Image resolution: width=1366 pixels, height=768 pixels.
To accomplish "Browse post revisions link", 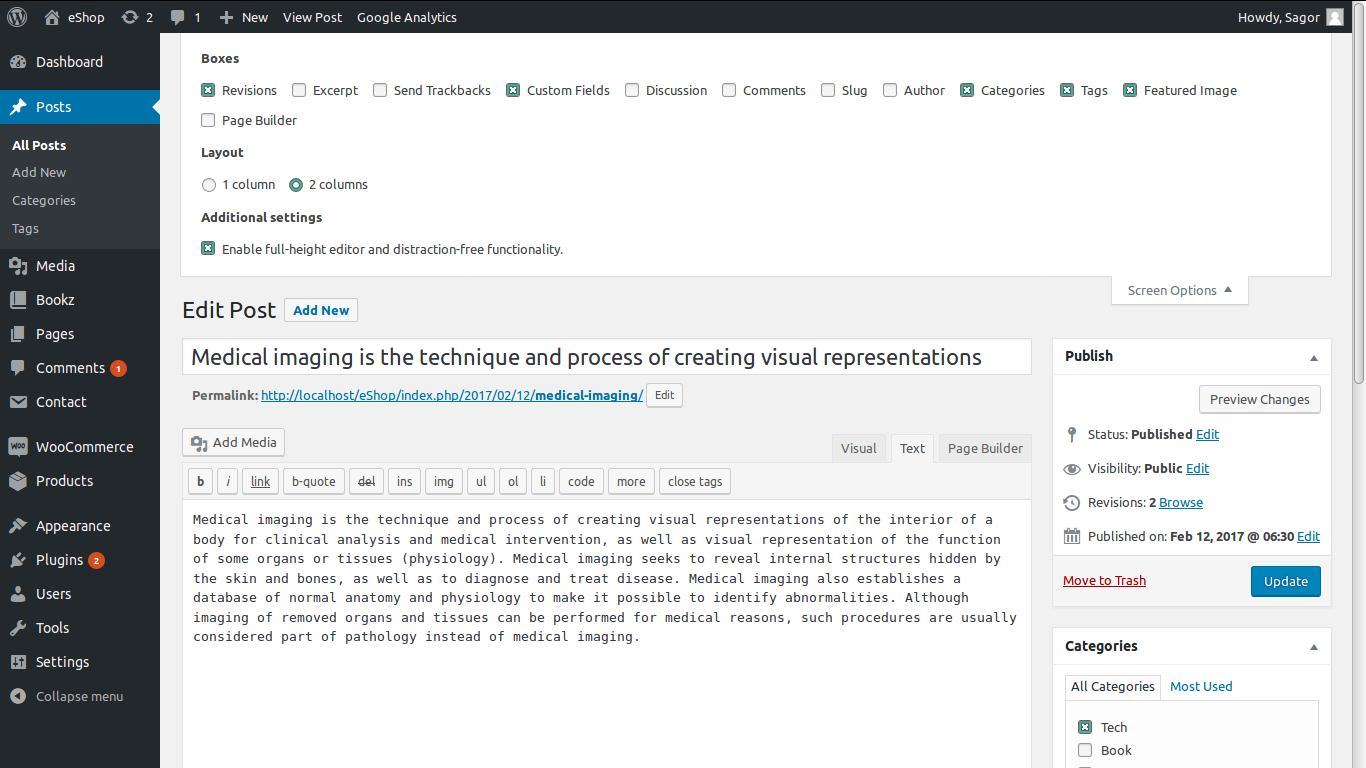I will 1181,503.
